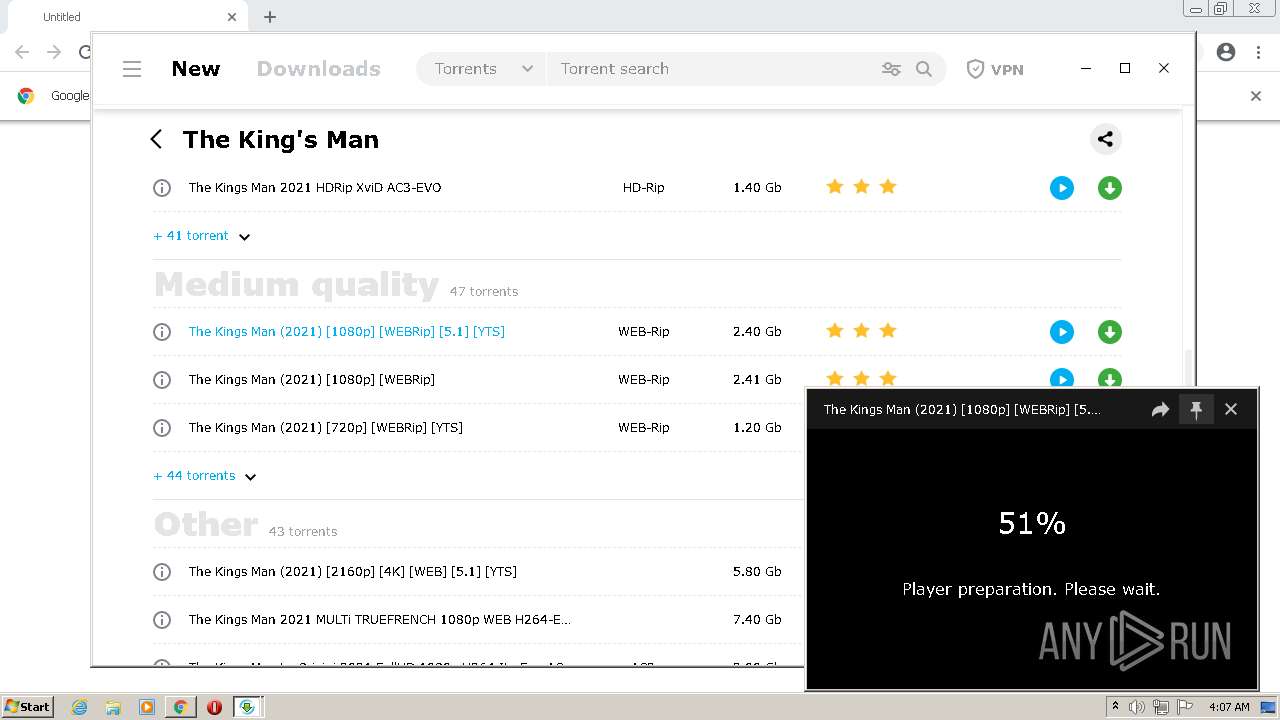Click star rating of 1080p 5.1 YTS torrent
The width and height of the screenshot is (1280, 720).
(861, 331)
